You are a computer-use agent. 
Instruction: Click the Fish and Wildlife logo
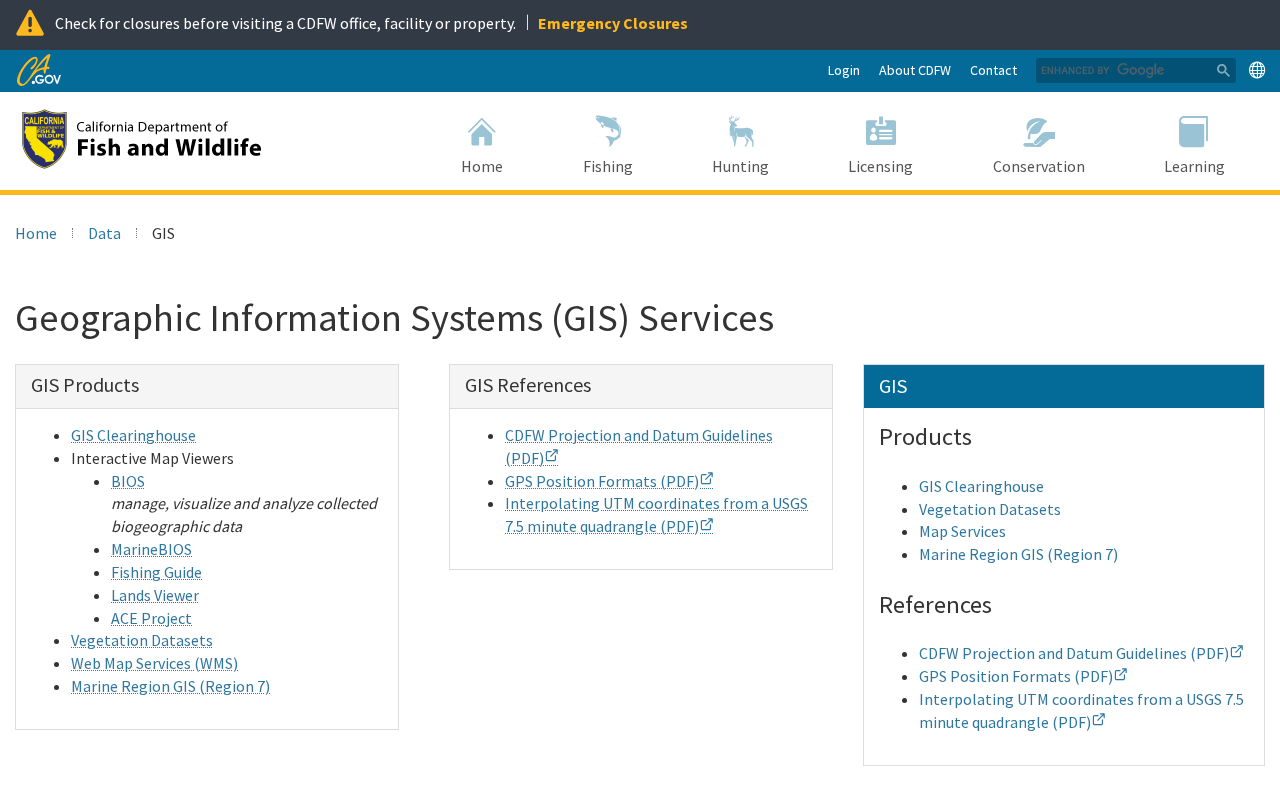click(141, 139)
